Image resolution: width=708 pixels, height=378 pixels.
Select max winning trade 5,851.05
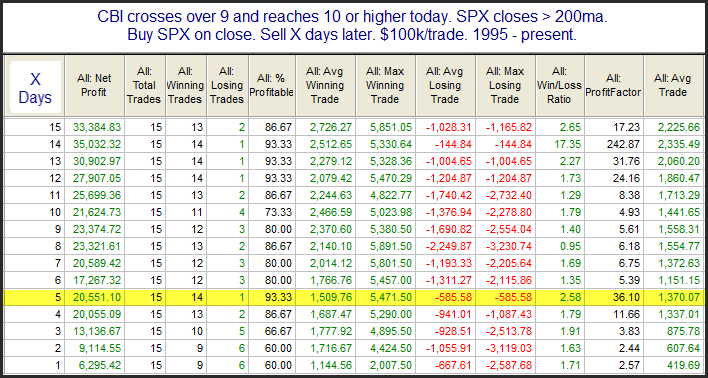pyautogui.click(x=391, y=127)
